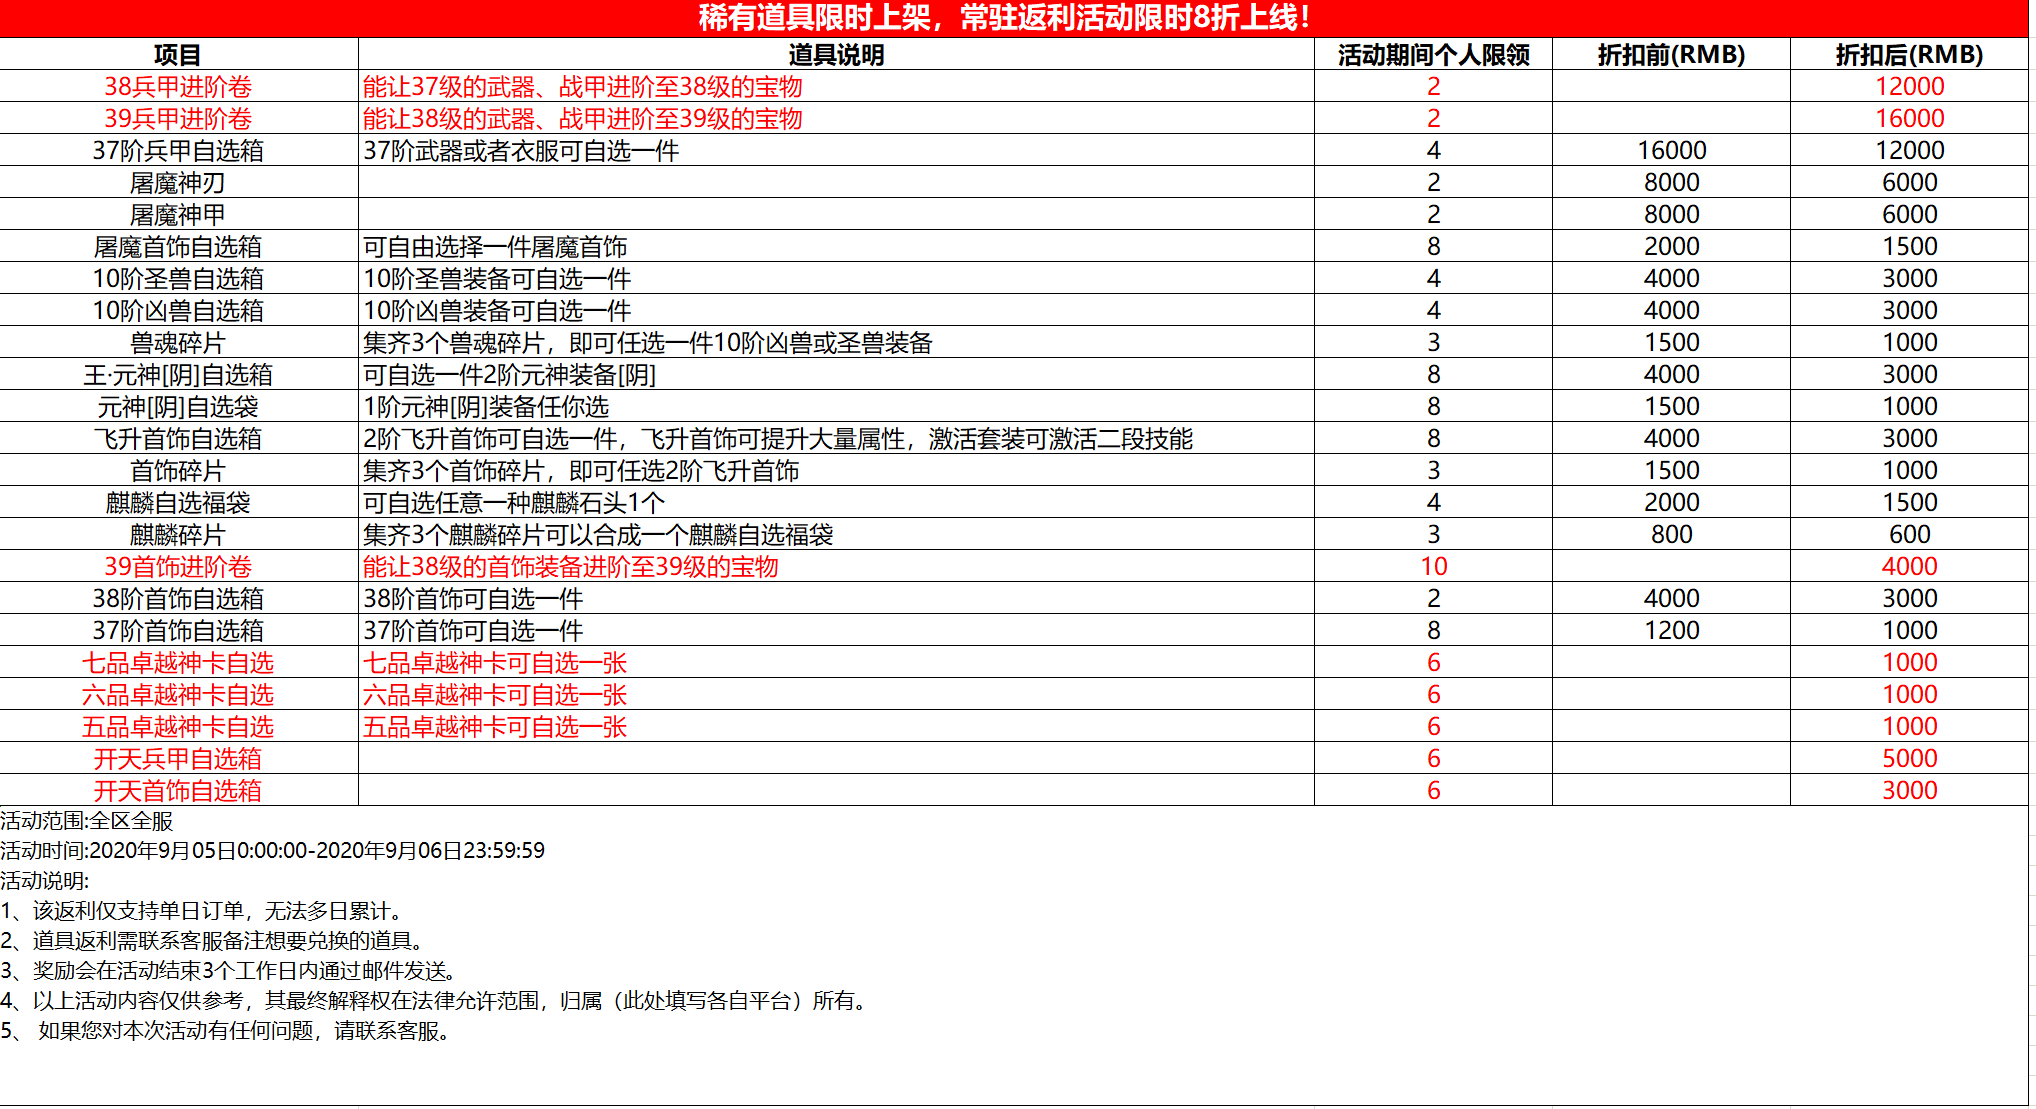Select the 王·元神[阴]自选箱 cell
The width and height of the screenshot is (2036, 1109).
[178, 374]
